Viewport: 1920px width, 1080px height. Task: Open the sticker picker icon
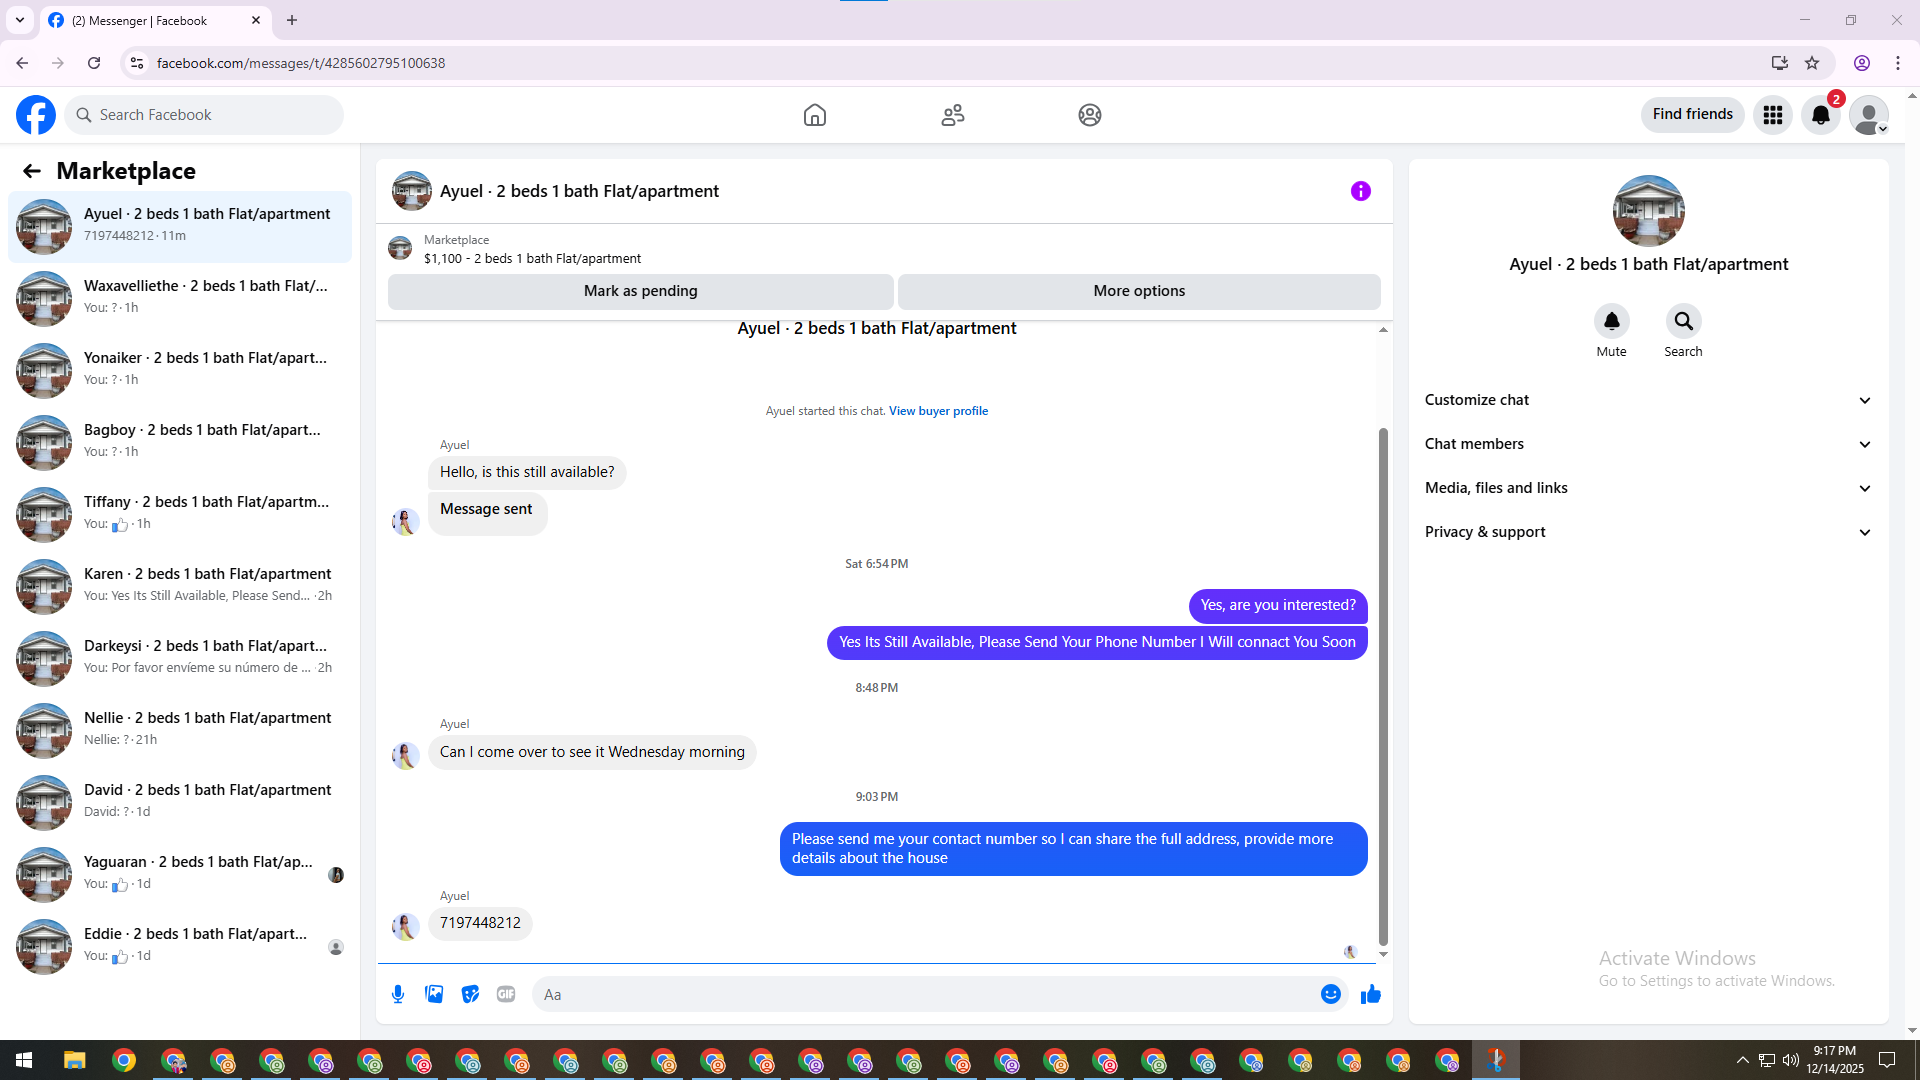tap(470, 994)
